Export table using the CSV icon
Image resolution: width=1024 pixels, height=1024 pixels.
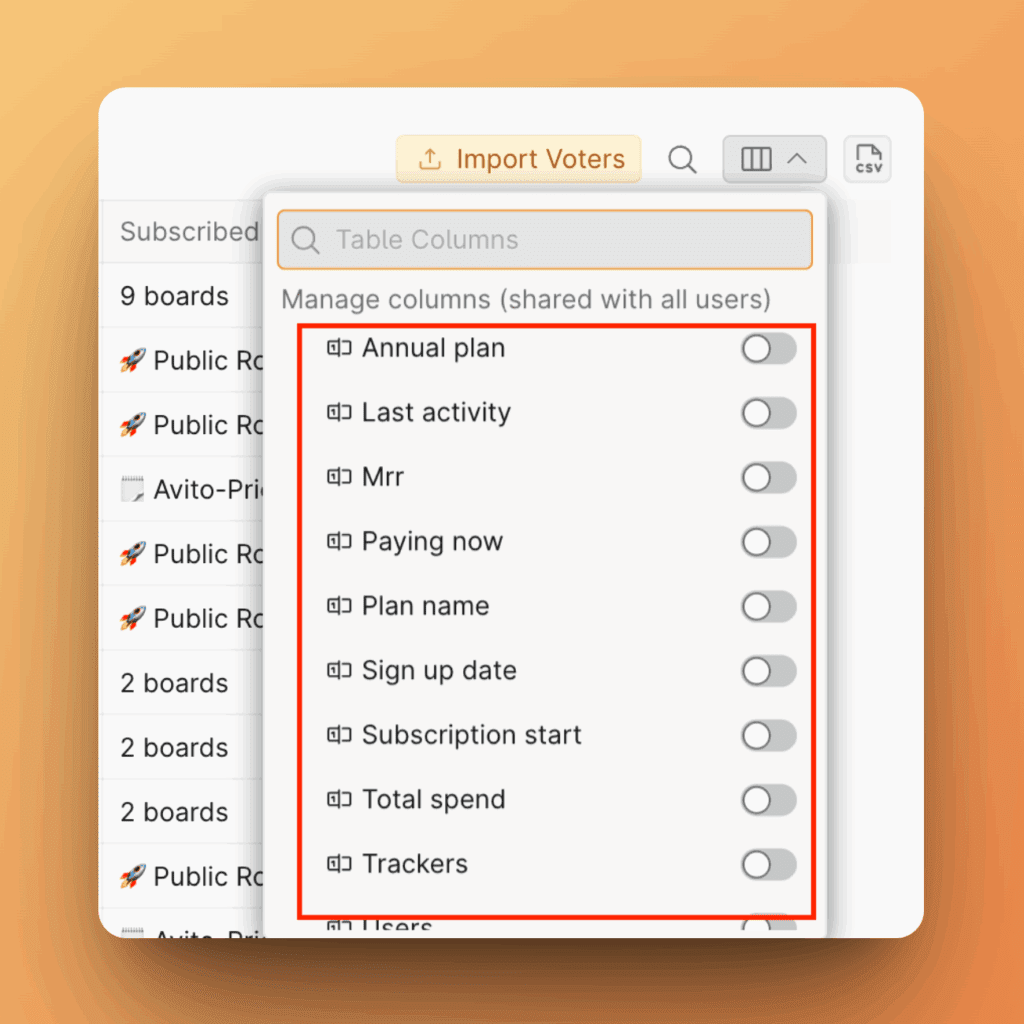[868, 160]
